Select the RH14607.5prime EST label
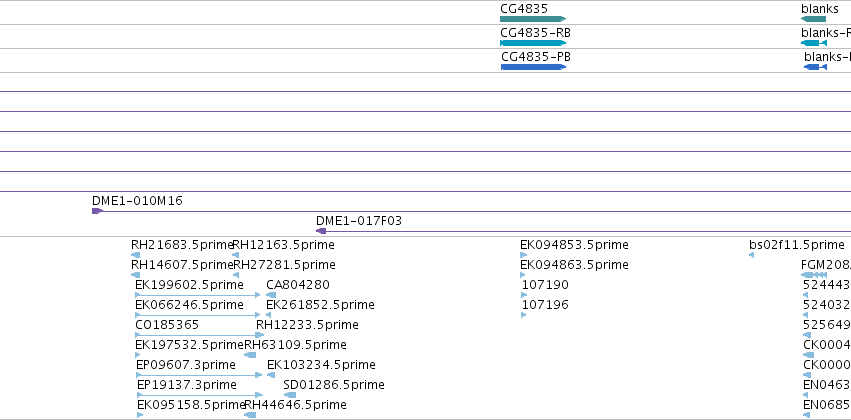Screen dimensions: 851x420 [182, 265]
